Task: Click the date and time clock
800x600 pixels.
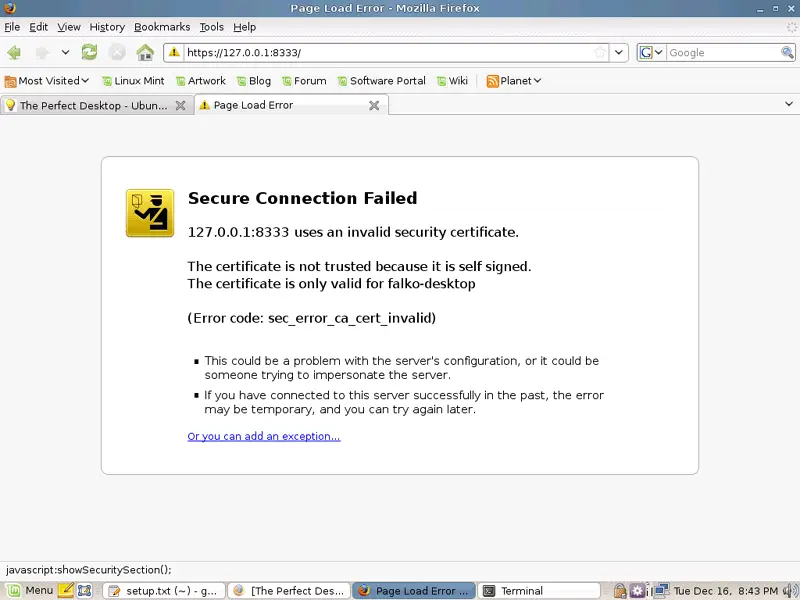Action: point(726,590)
